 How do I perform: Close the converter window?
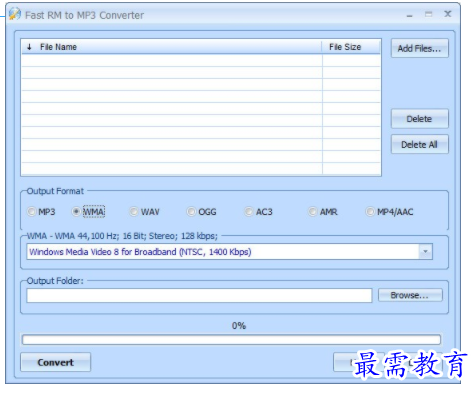pos(448,14)
